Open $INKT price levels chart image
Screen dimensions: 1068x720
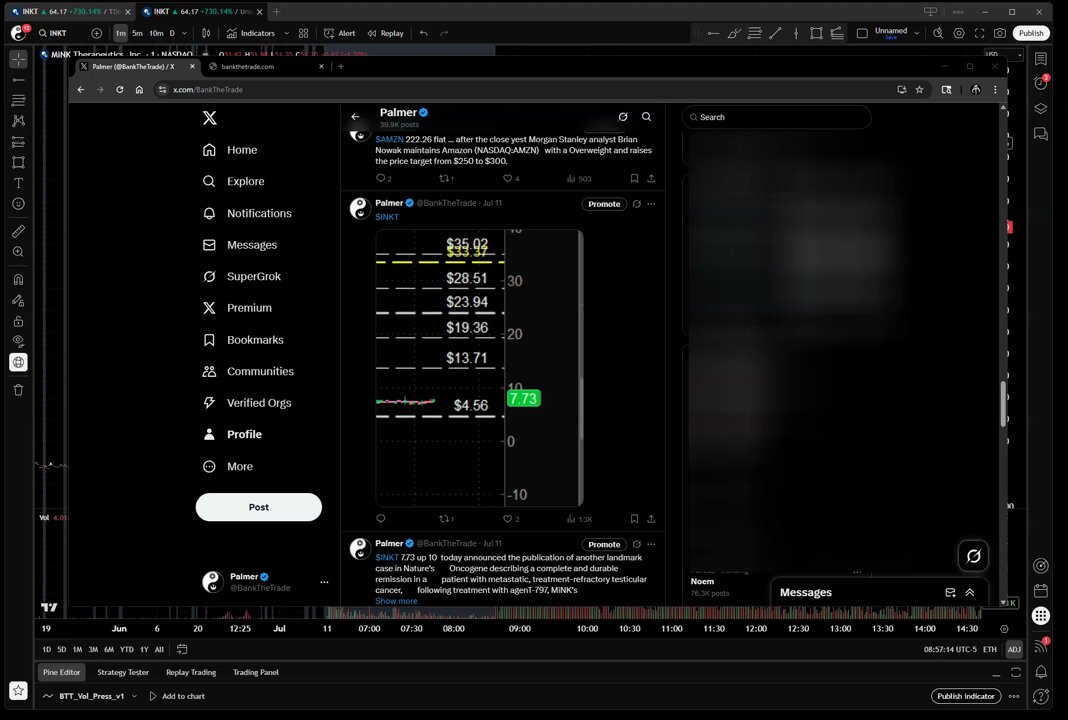pos(480,368)
